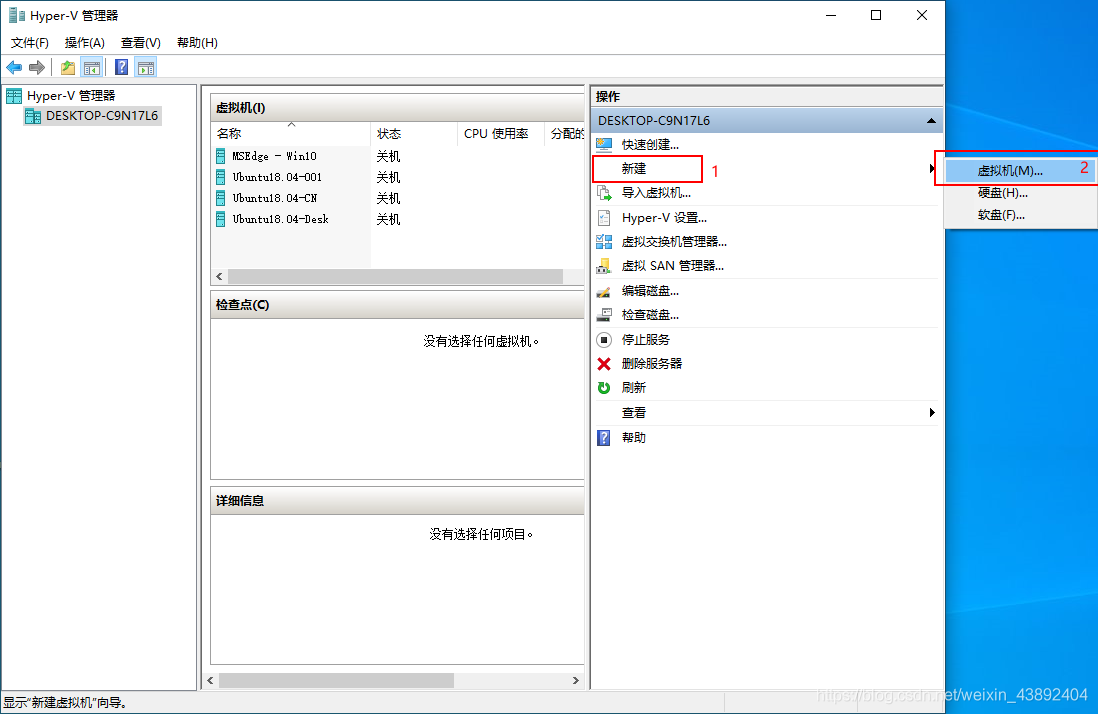The height and width of the screenshot is (714, 1098).
Task: Click 删除服务器 action
Action: pyautogui.click(x=651, y=363)
